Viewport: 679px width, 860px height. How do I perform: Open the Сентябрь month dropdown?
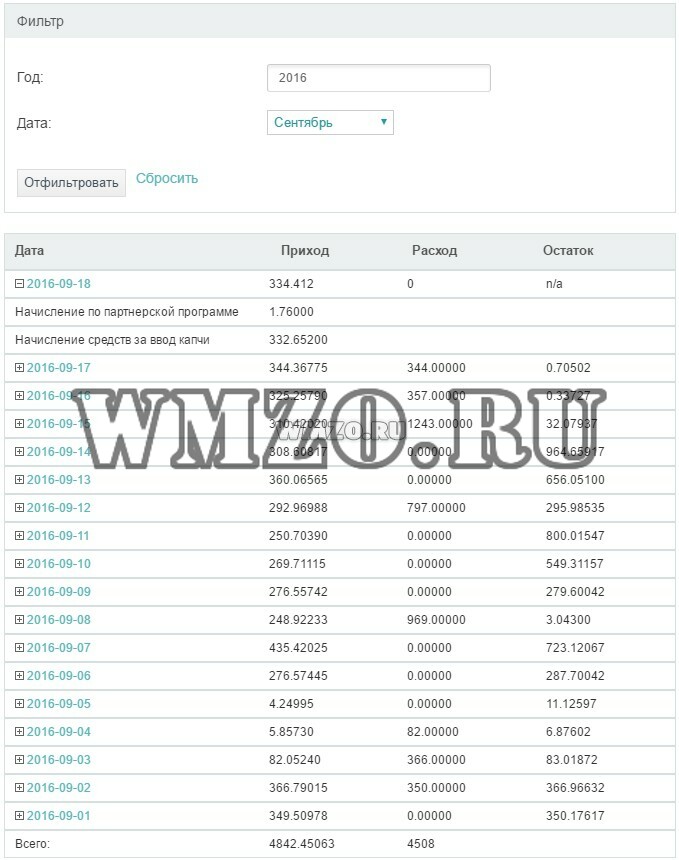330,122
